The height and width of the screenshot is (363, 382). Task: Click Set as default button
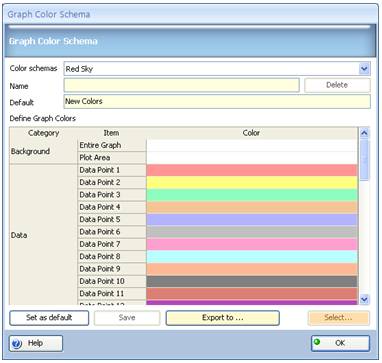pyautogui.click(x=49, y=318)
